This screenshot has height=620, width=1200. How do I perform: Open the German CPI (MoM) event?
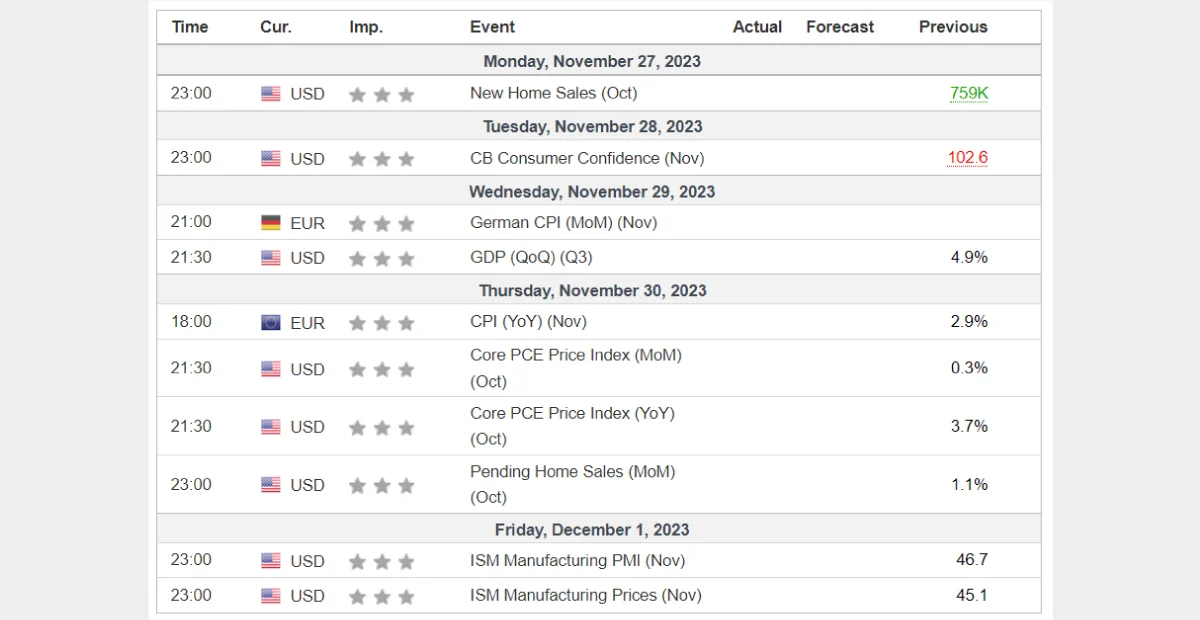(563, 223)
